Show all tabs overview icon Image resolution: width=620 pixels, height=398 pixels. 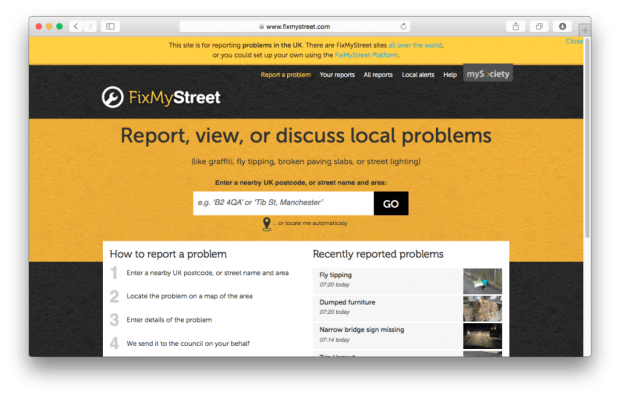(539, 26)
